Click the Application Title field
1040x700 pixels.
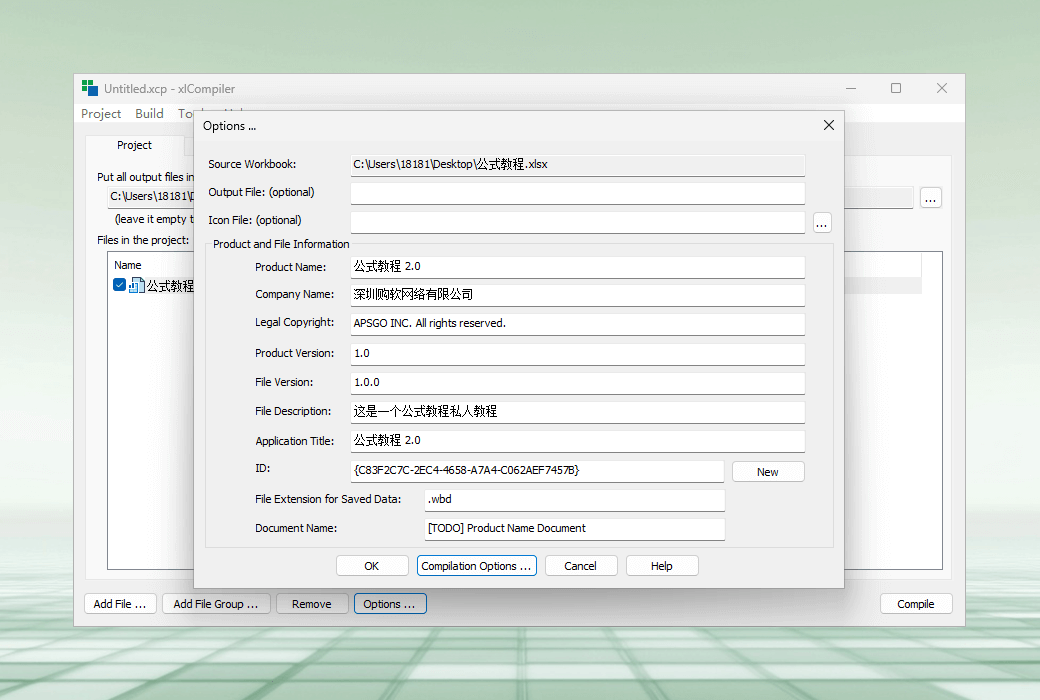tap(577, 441)
